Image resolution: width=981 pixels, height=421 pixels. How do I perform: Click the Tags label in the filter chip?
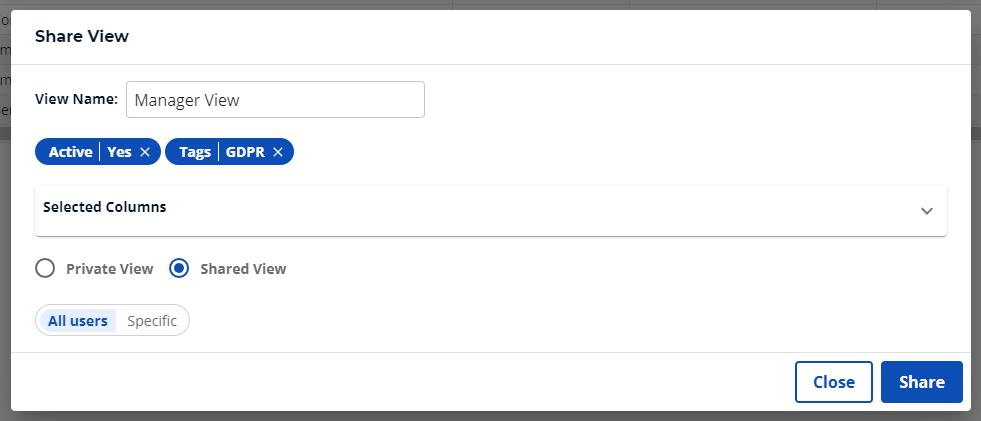pos(195,152)
